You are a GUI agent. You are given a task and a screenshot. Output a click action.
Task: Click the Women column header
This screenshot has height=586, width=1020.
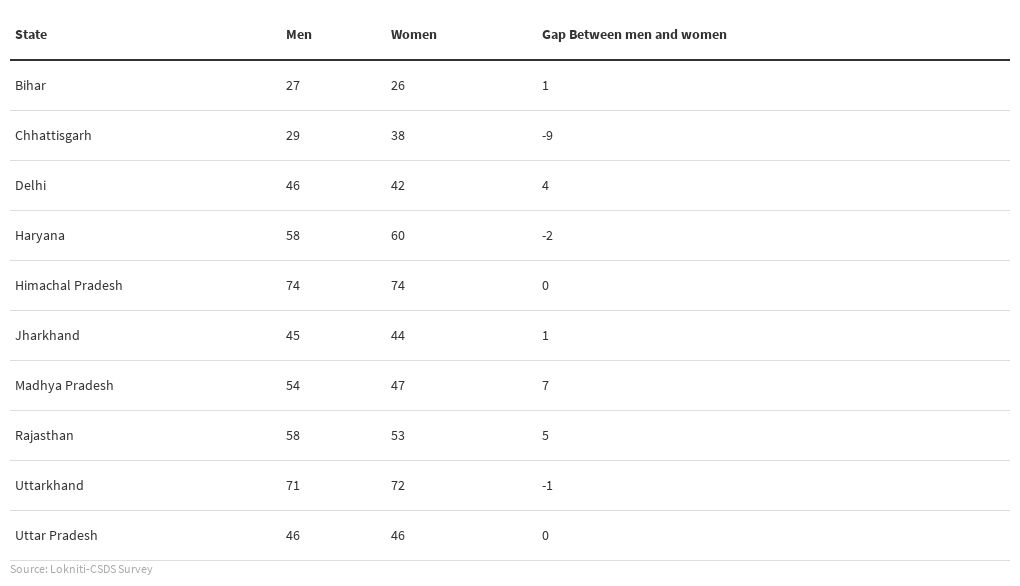[x=413, y=34]
